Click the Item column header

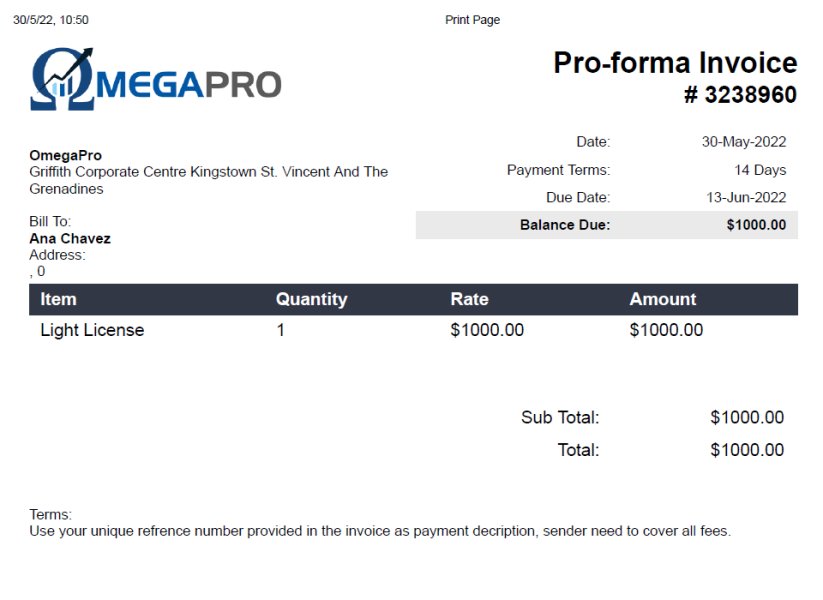click(58, 299)
